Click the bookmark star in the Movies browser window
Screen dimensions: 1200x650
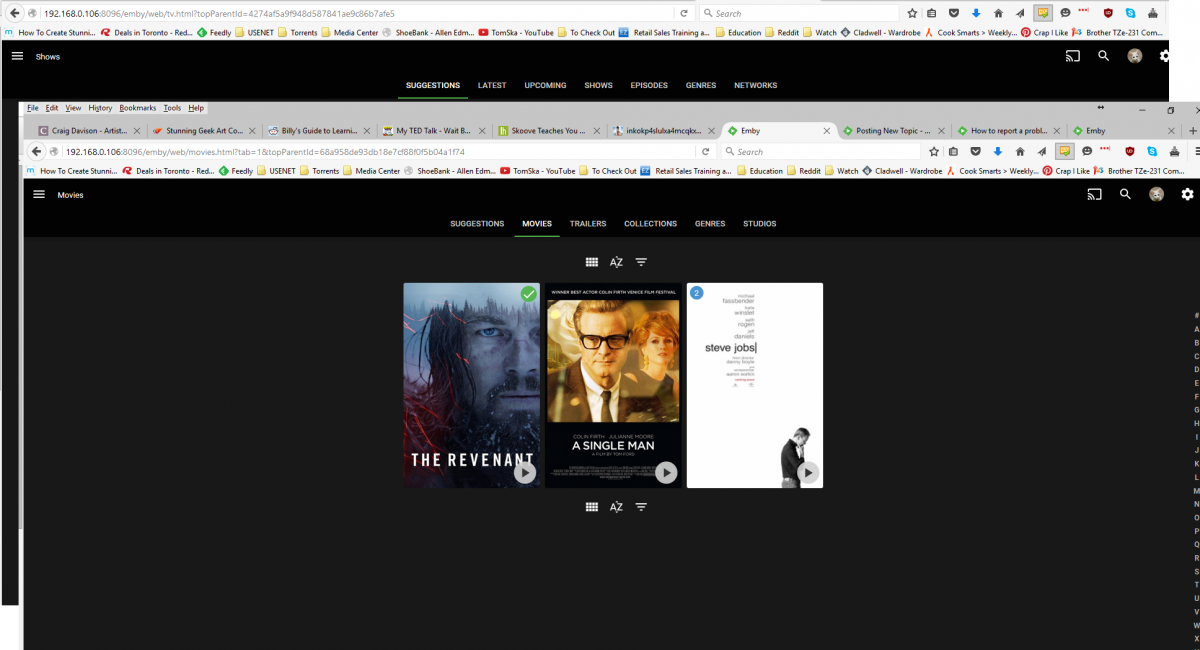pyautogui.click(x=934, y=151)
